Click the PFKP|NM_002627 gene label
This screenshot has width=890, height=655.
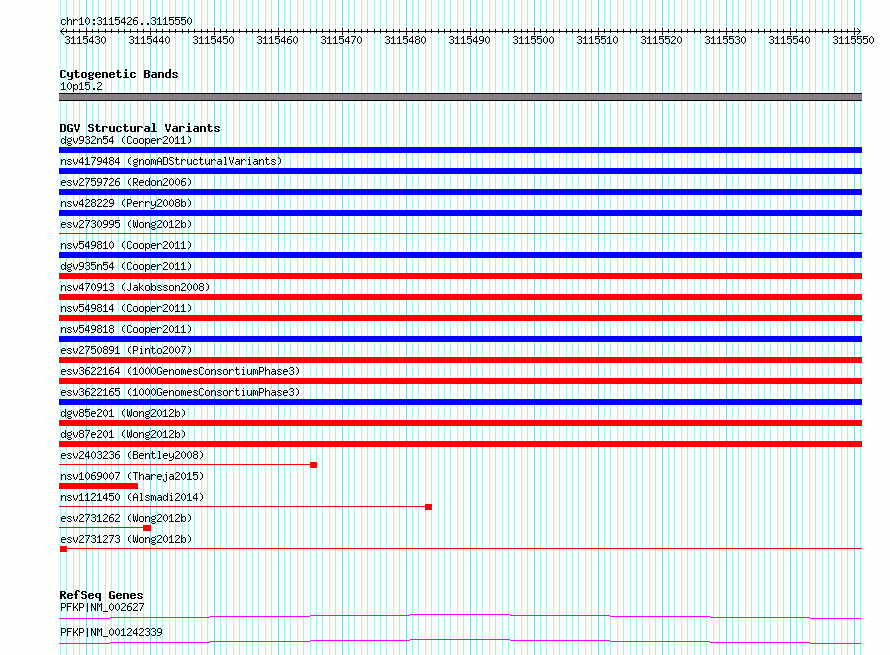(102, 607)
